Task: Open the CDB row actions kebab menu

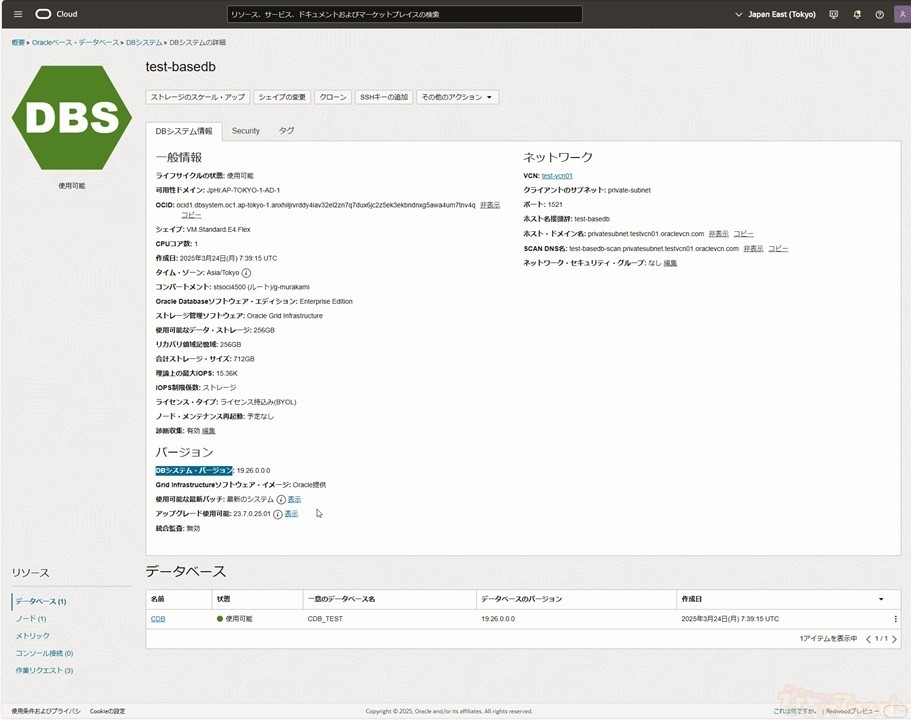Action: tap(895, 619)
